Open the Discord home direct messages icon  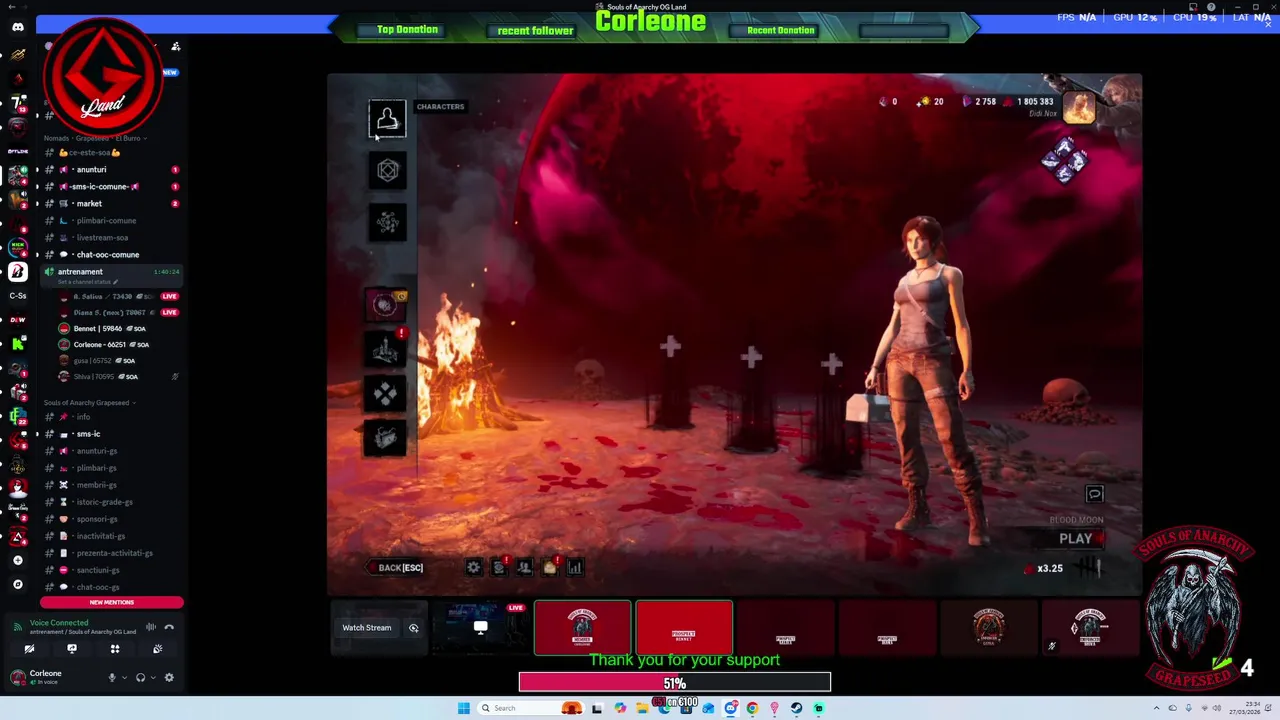point(18,27)
